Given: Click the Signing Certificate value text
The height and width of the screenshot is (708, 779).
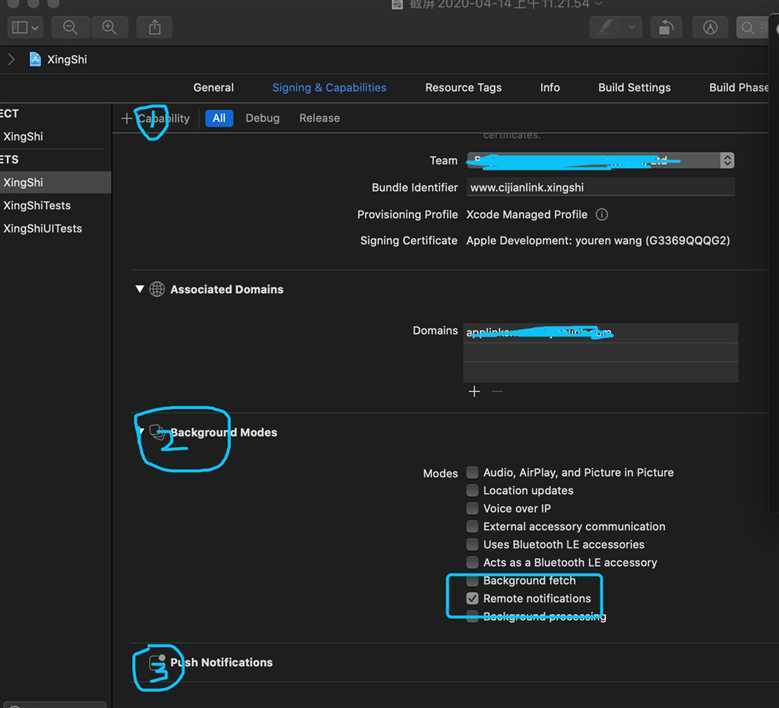Looking at the screenshot, I should [x=598, y=241].
